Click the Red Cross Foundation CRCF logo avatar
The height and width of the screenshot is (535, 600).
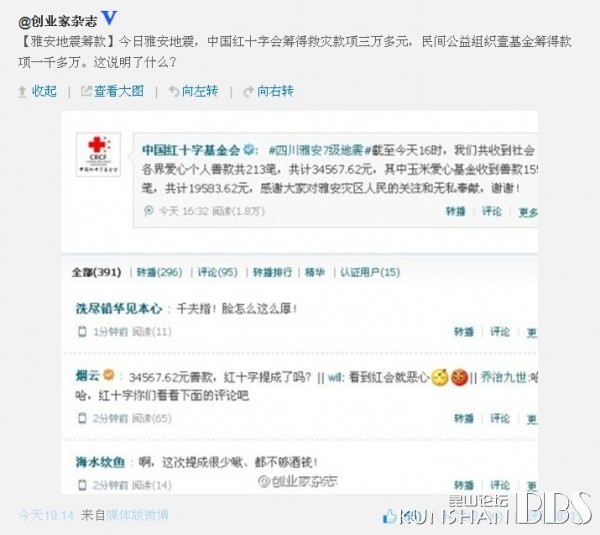point(98,154)
